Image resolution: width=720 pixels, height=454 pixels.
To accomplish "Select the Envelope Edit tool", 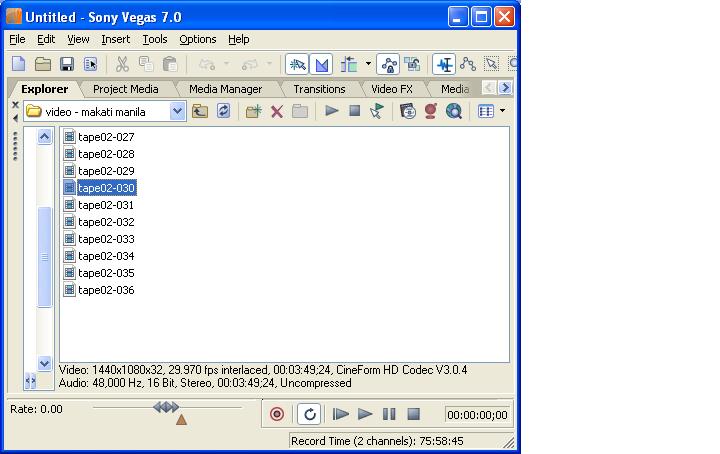I will [x=468, y=64].
